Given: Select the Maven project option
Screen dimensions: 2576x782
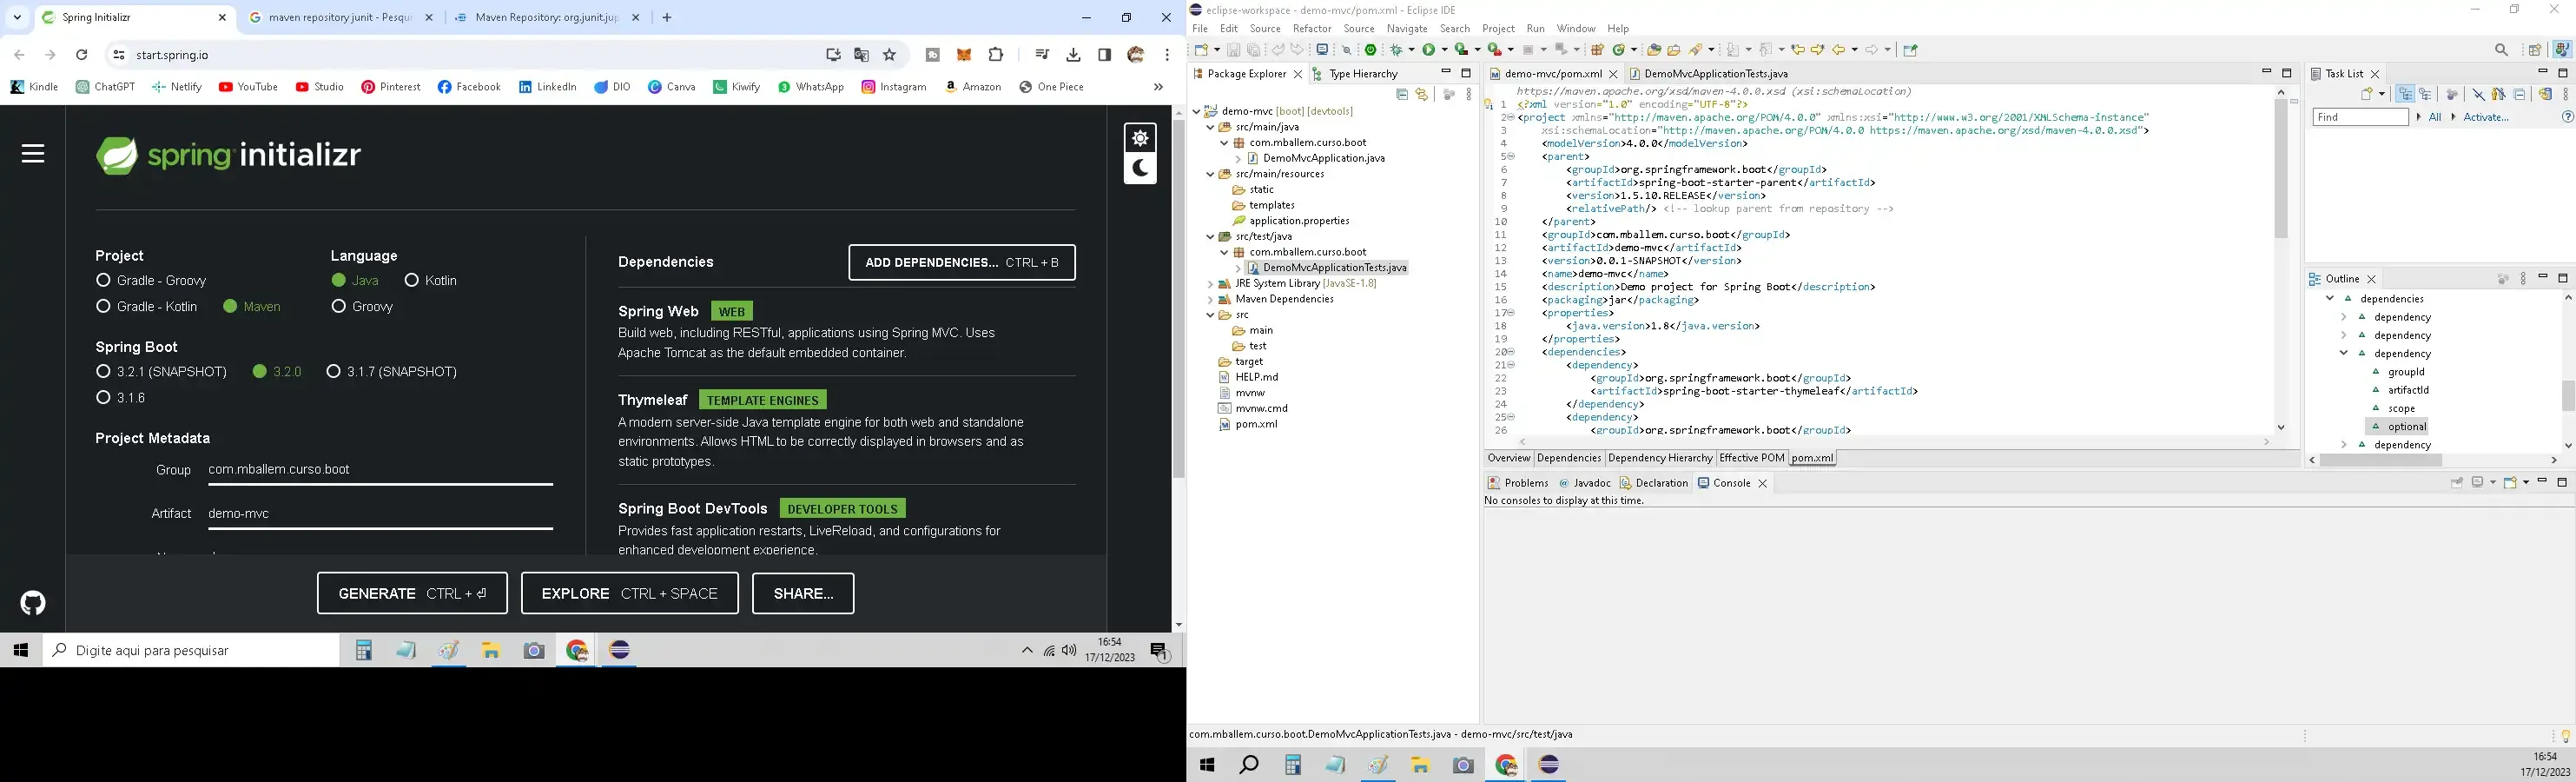Looking at the screenshot, I should tap(252, 307).
